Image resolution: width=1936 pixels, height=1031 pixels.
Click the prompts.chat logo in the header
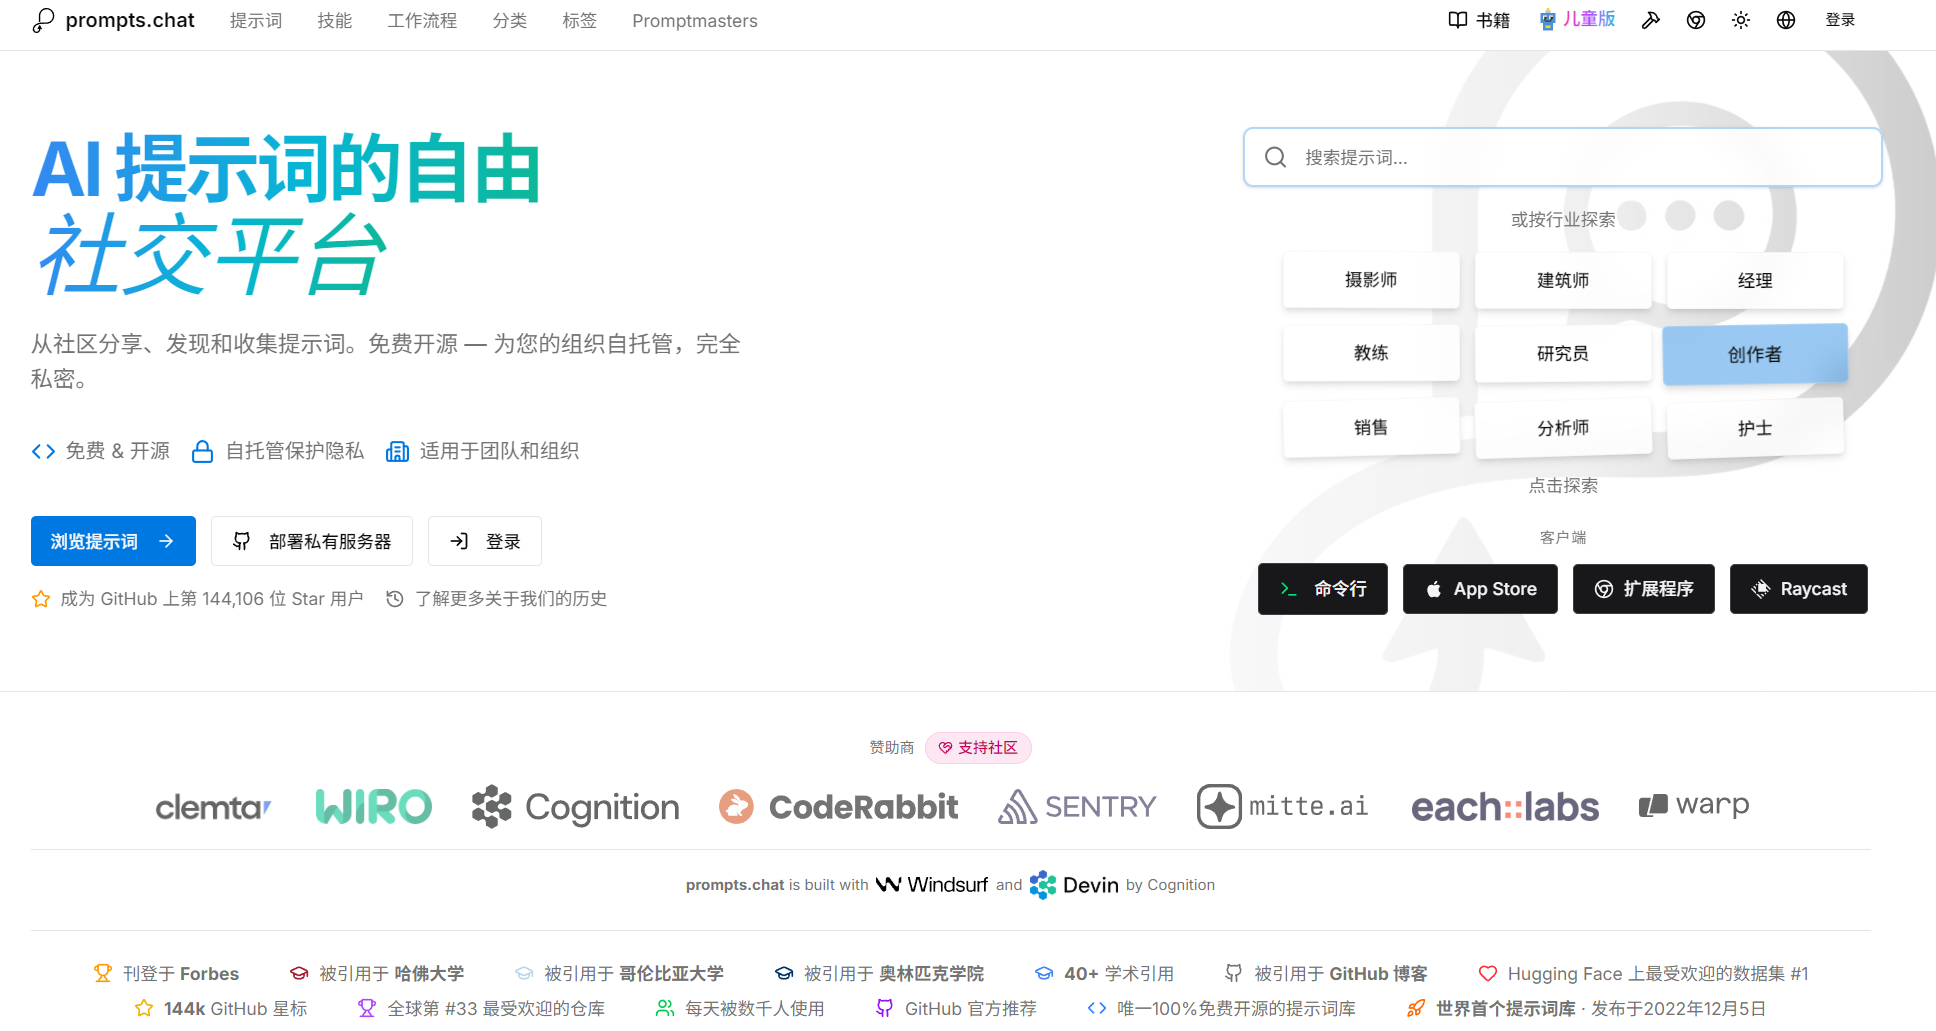(113, 20)
